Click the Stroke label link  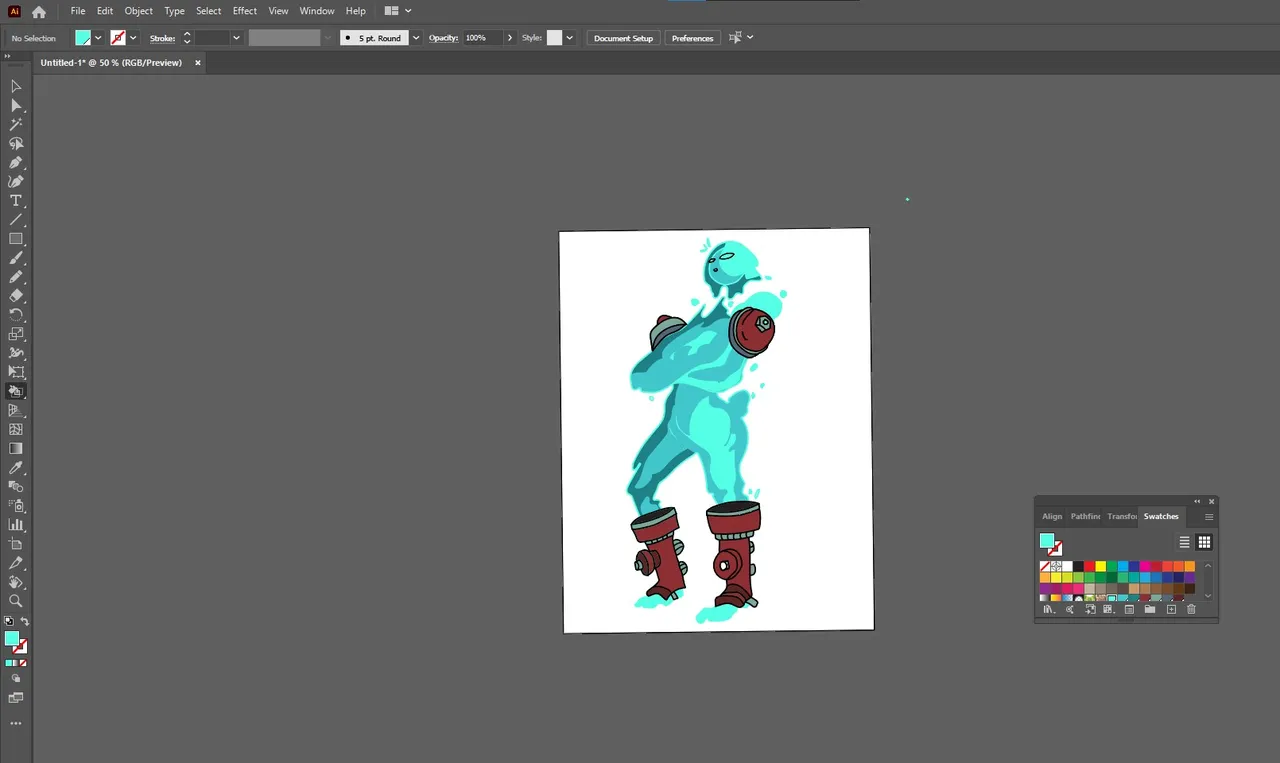point(162,38)
